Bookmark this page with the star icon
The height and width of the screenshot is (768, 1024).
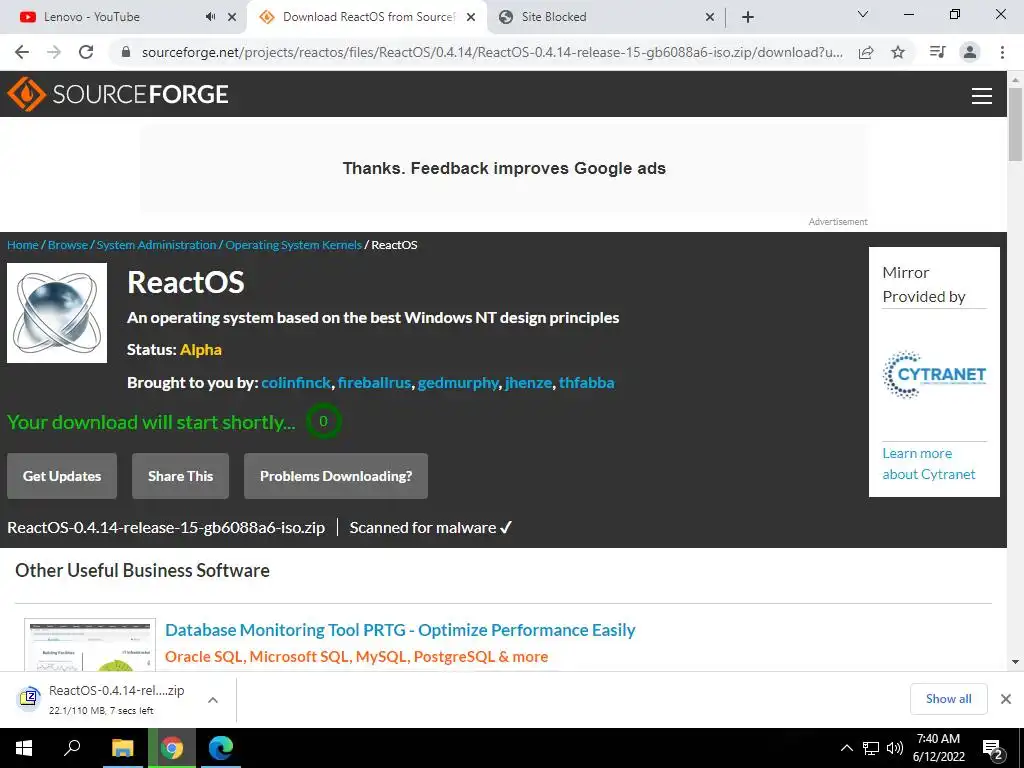point(898,52)
